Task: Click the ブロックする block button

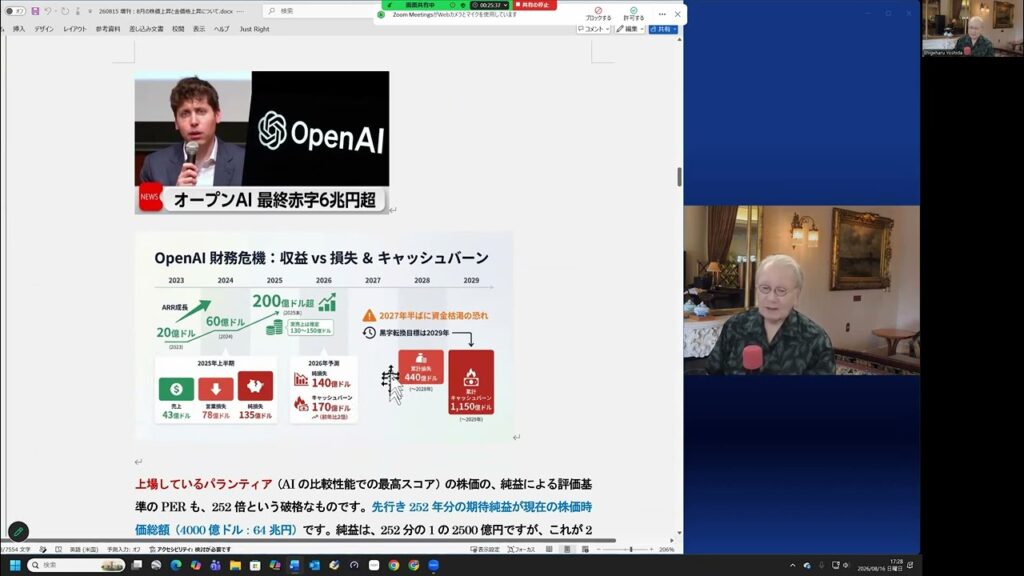Action: point(598,14)
